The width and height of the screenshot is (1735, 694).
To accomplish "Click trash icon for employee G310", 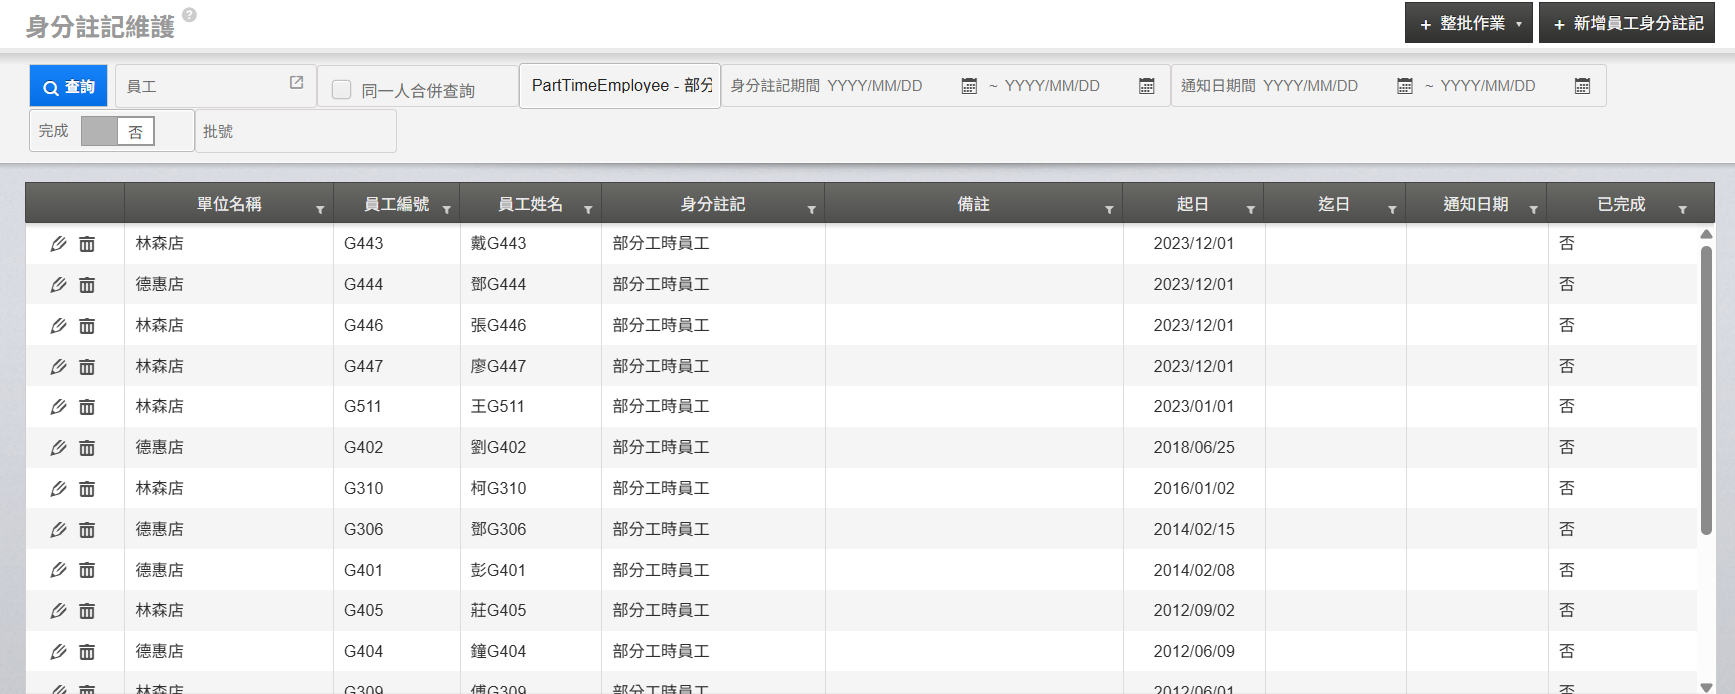I will pyautogui.click(x=87, y=489).
